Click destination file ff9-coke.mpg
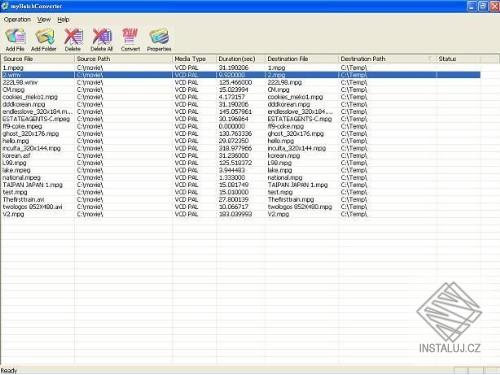500x375 pixels. coord(286,126)
